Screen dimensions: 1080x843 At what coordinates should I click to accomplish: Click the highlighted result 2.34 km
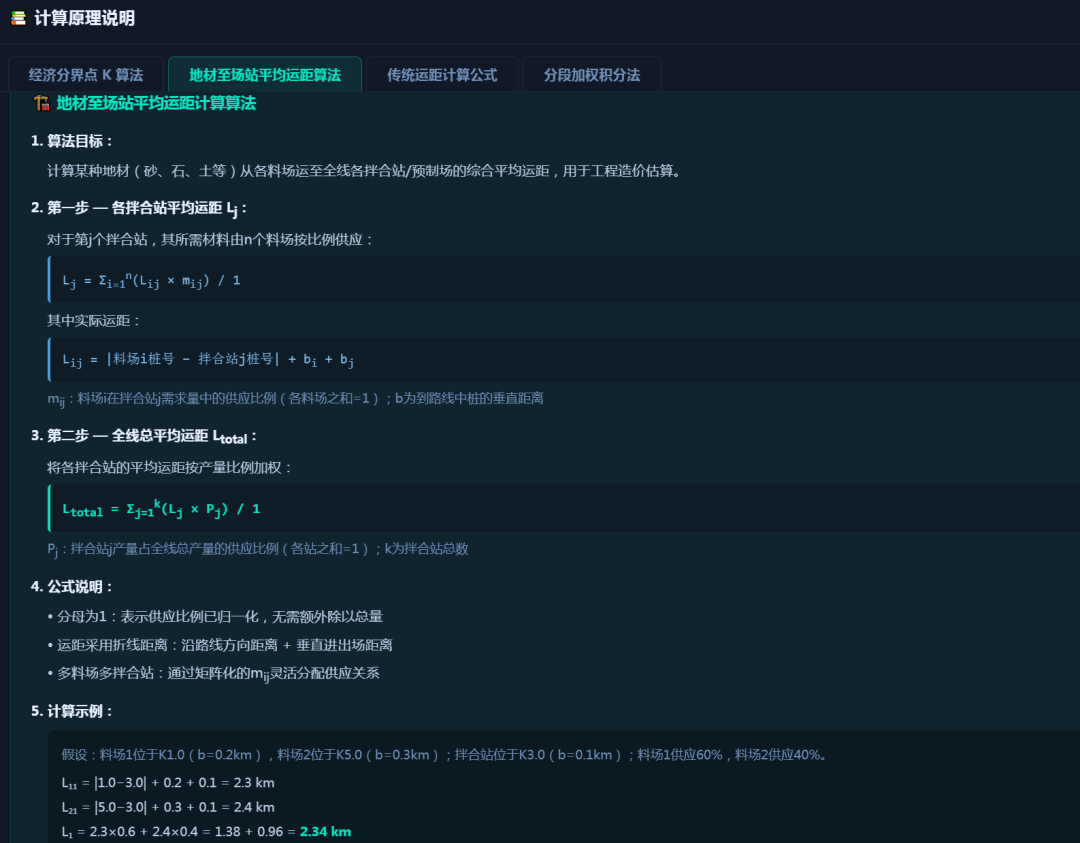coord(326,832)
